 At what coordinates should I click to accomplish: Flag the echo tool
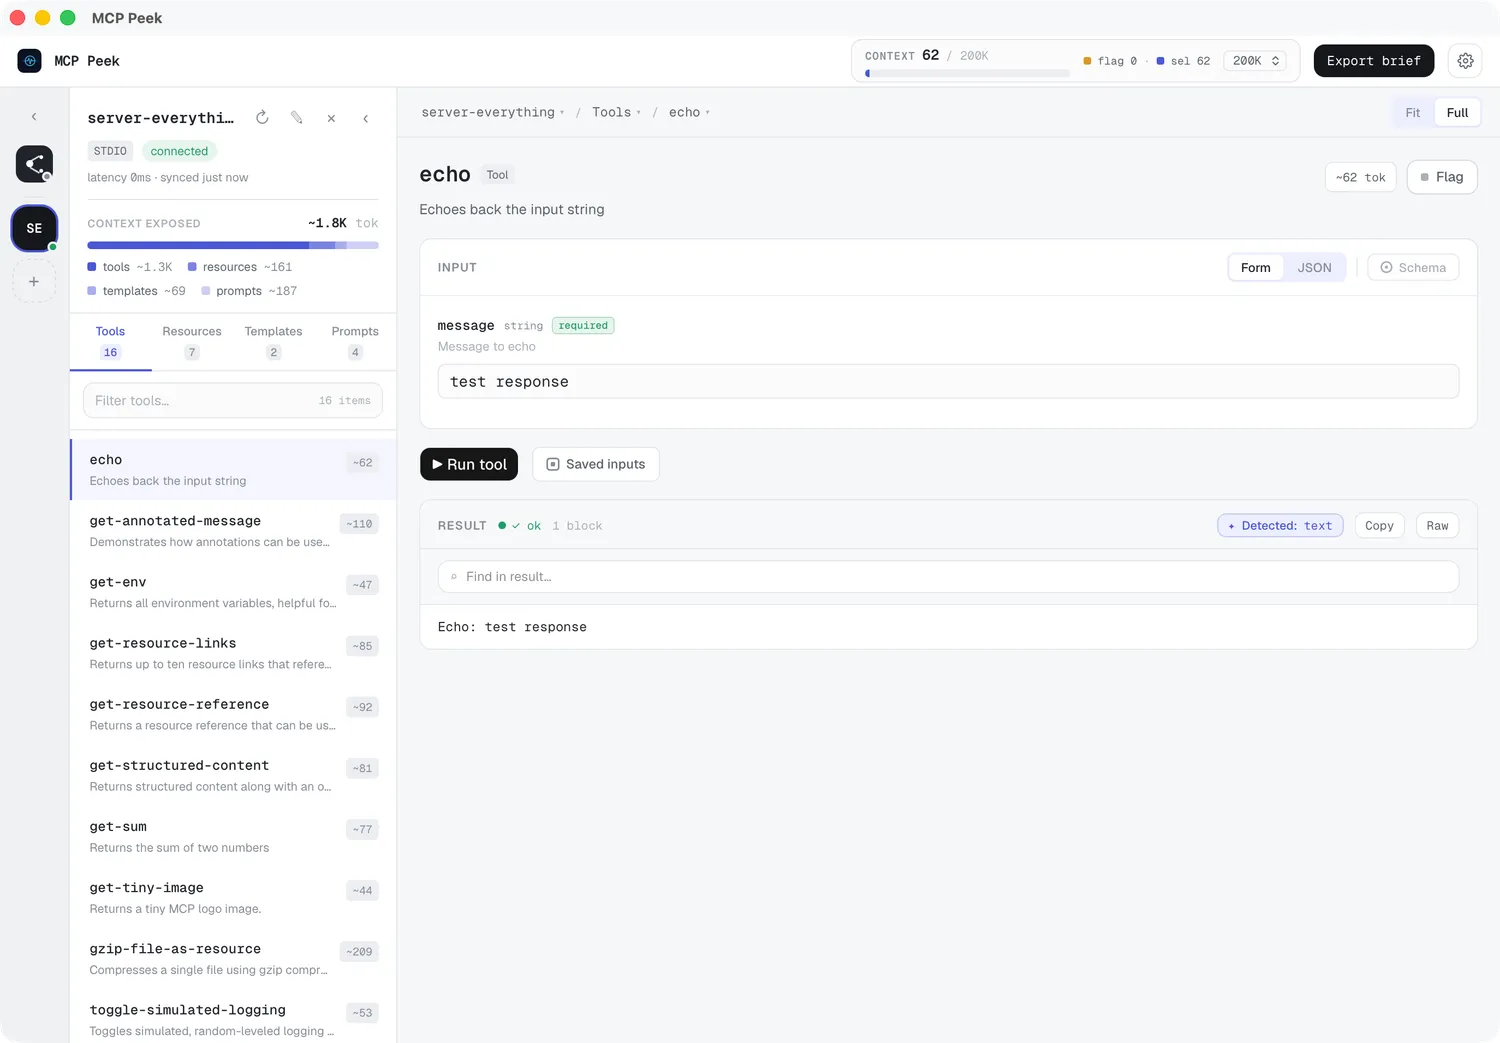tap(1442, 177)
